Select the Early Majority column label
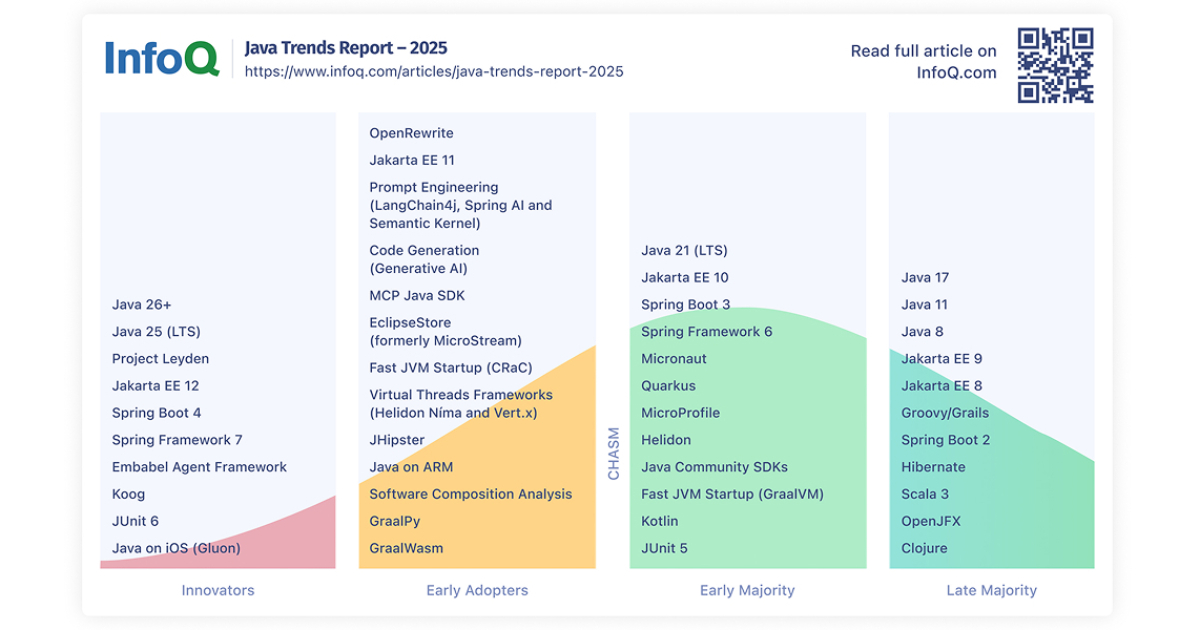1200x630 pixels. (x=747, y=590)
